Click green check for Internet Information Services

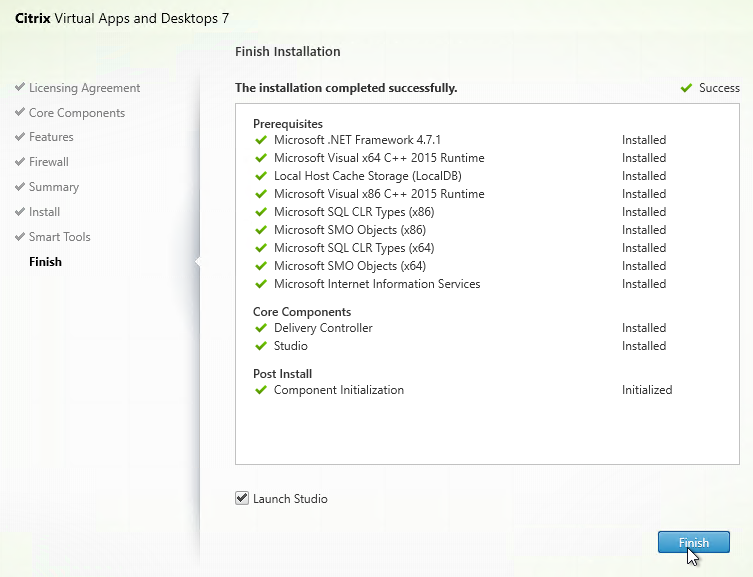[261, 284]
